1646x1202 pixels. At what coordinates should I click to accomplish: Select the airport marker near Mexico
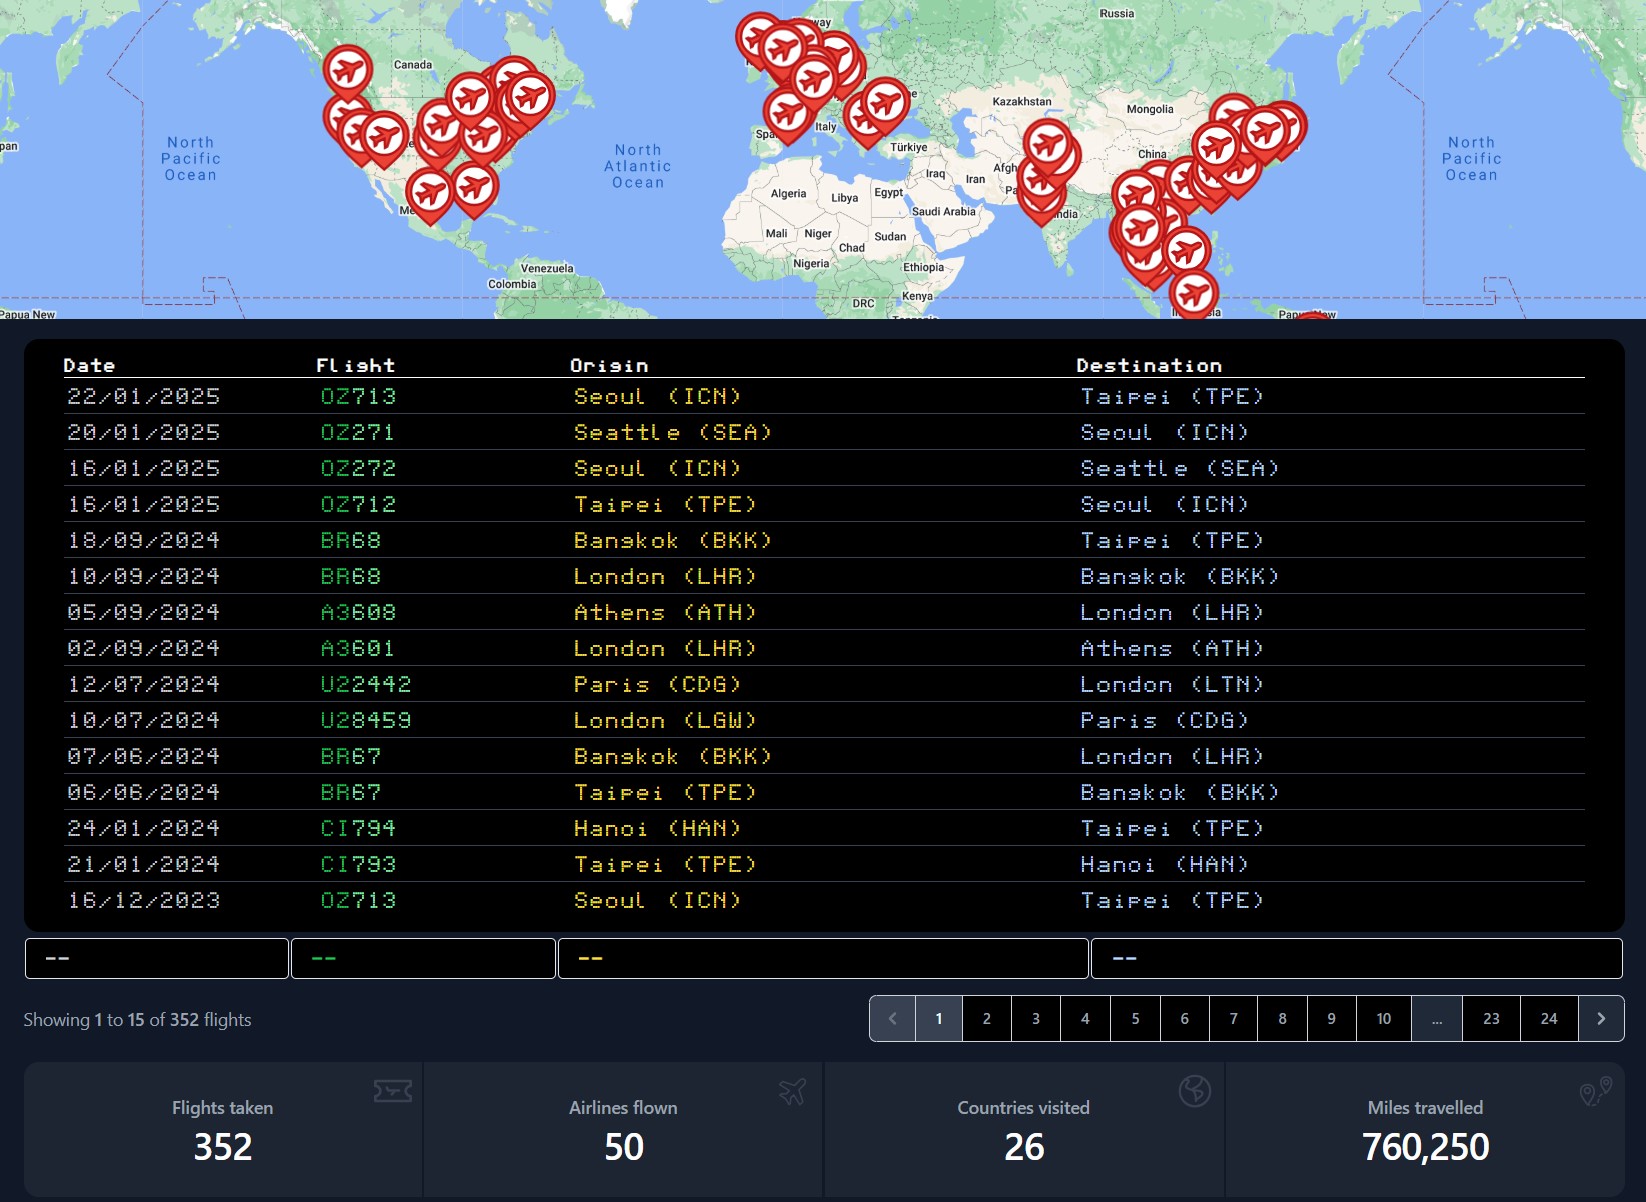point(430,194)
